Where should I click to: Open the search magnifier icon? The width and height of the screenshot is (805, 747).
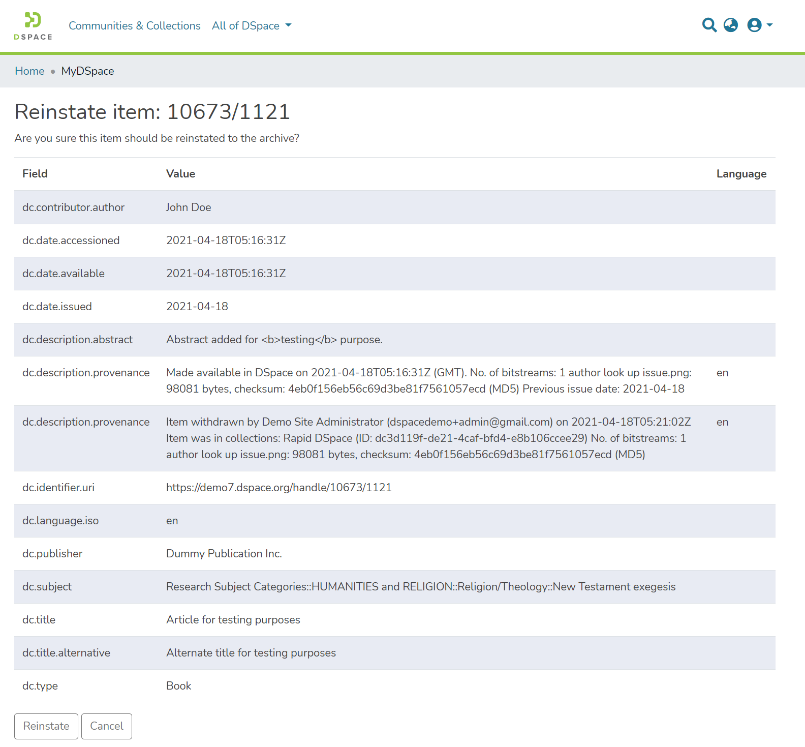pyautogui.click(x=709, y=25)
